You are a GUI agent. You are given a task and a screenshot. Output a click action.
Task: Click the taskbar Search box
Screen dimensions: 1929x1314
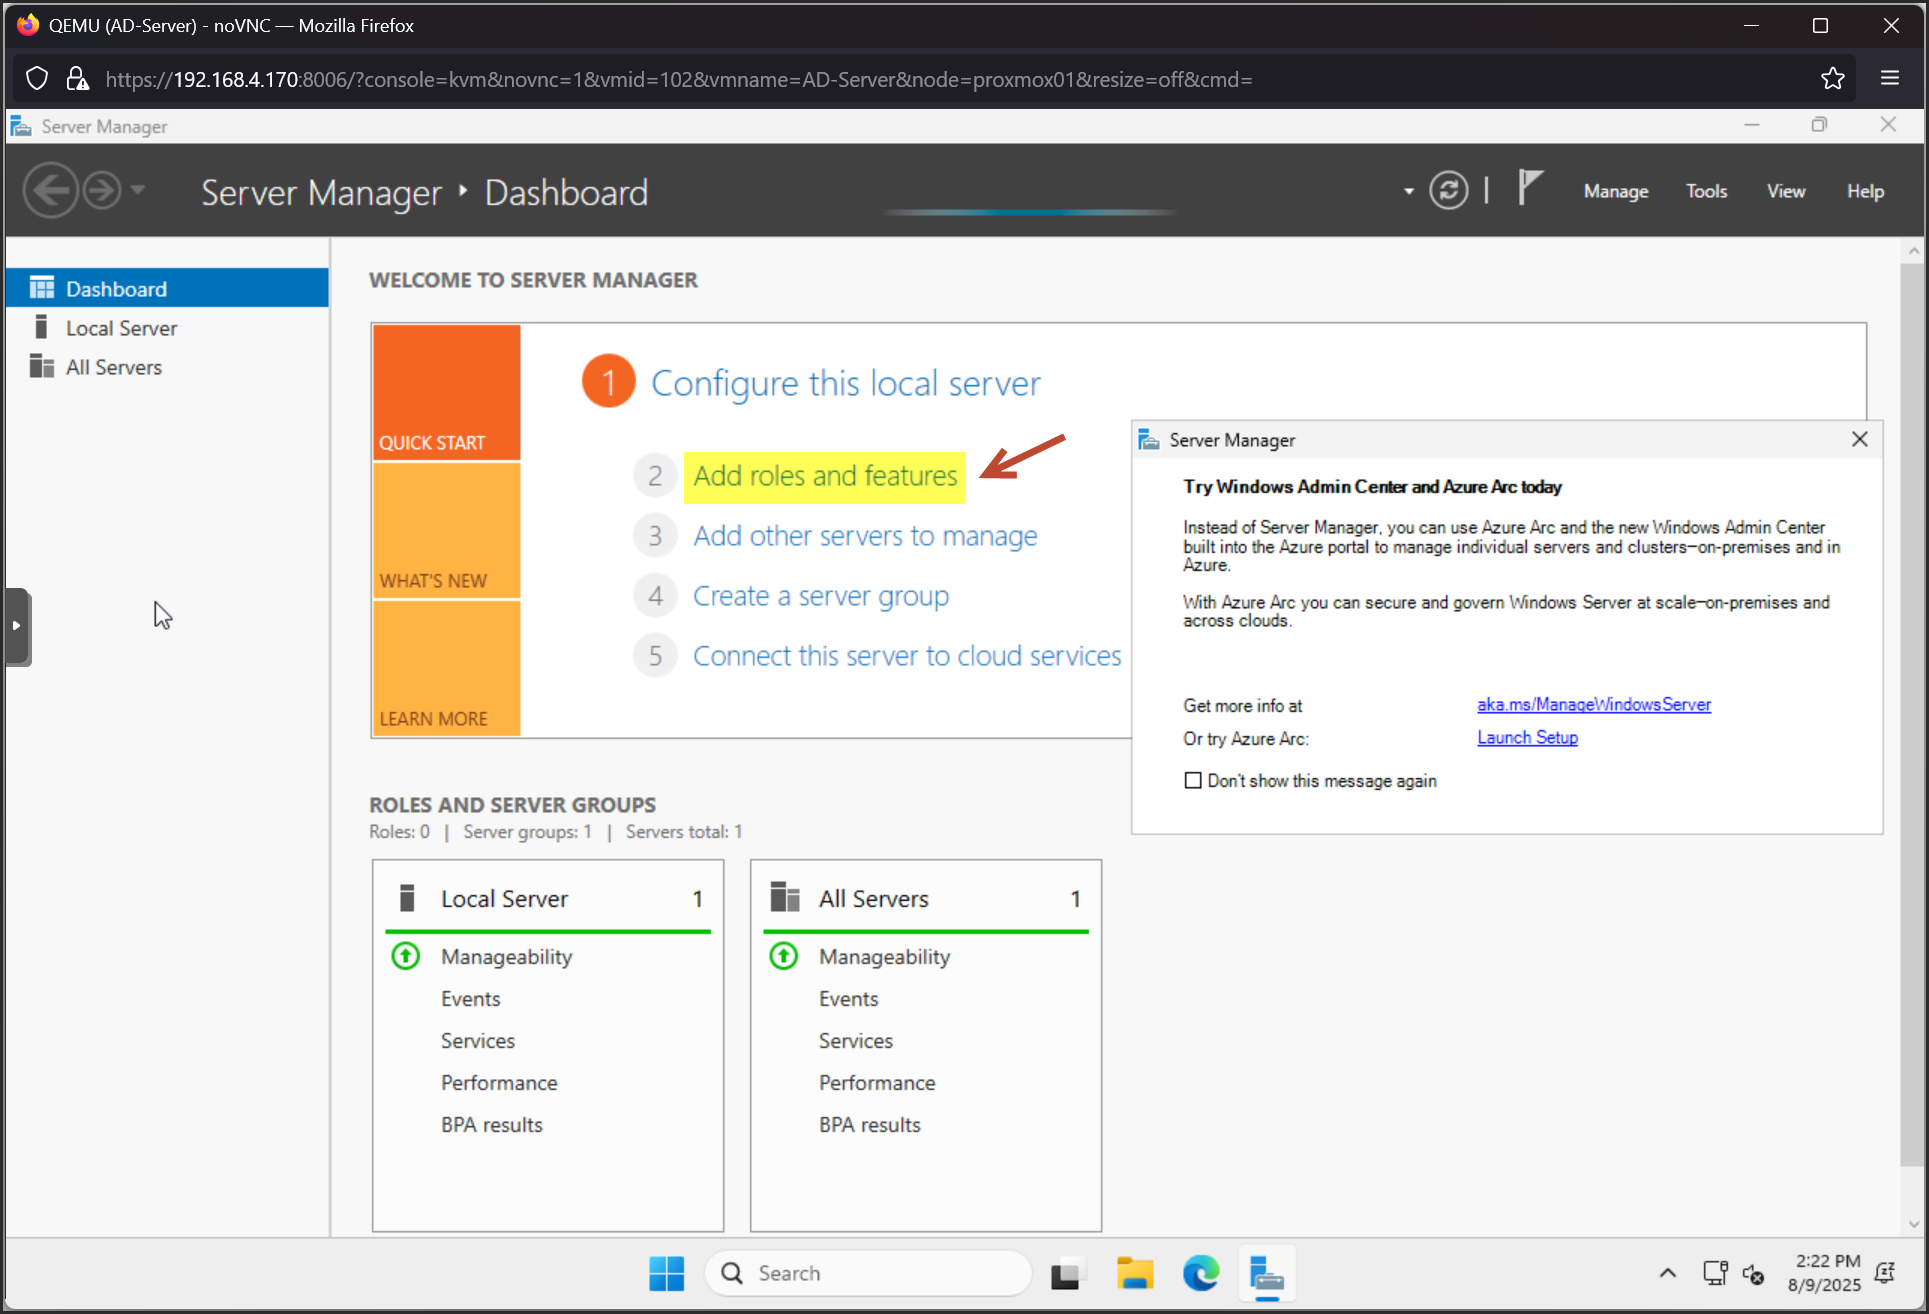point(868,1273)
